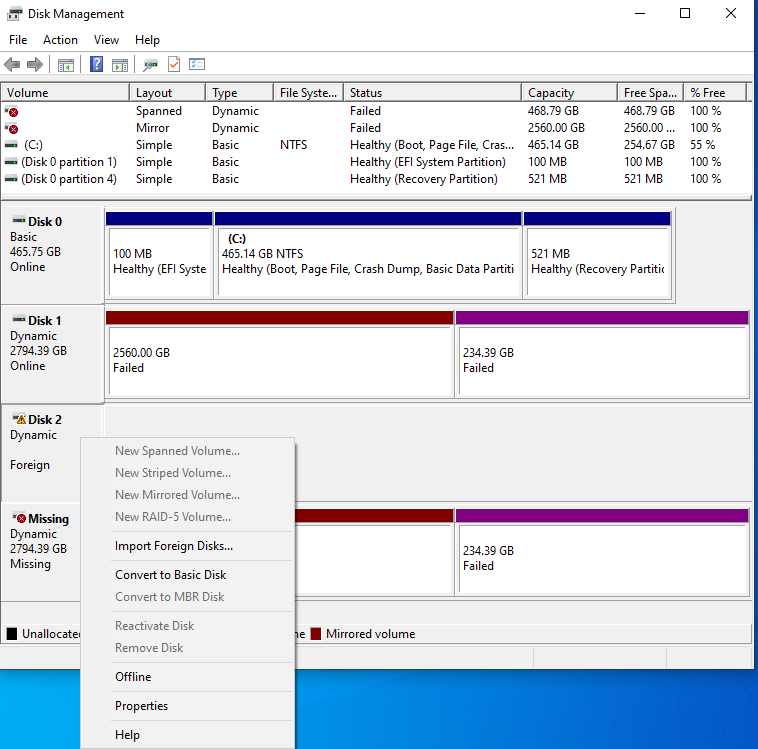Click the Disk 1 Dynamic 2794.39 GB label
This screenshot has height=749, width=758.
coord(52,354)
